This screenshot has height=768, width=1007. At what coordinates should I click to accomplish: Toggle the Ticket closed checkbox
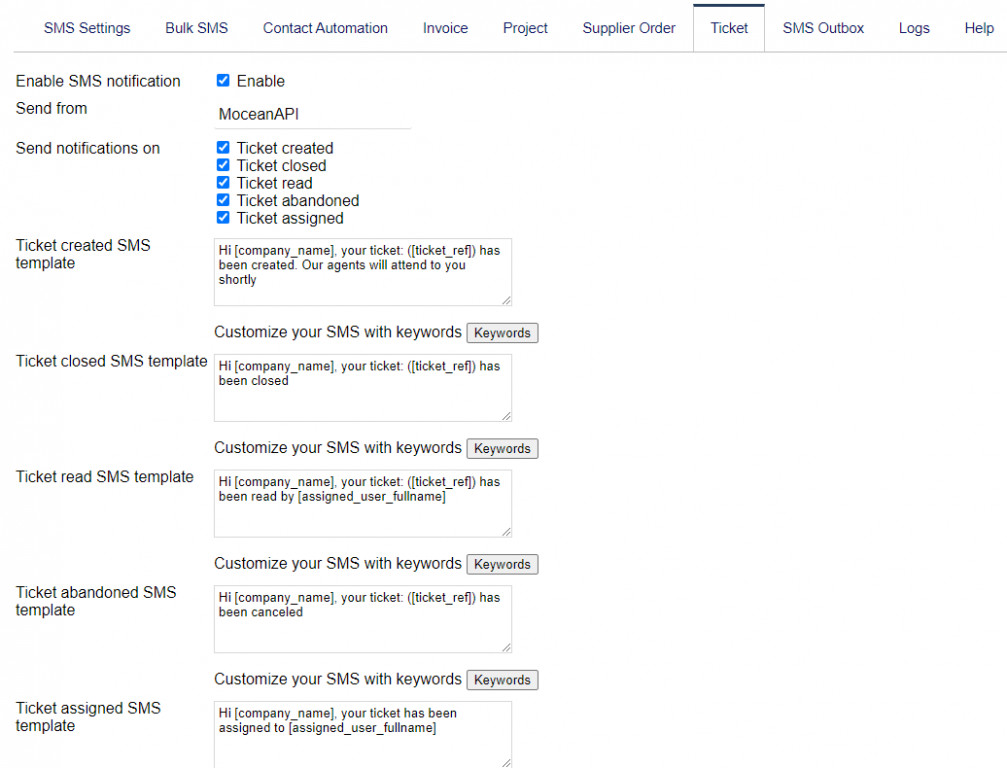point(223,165)
